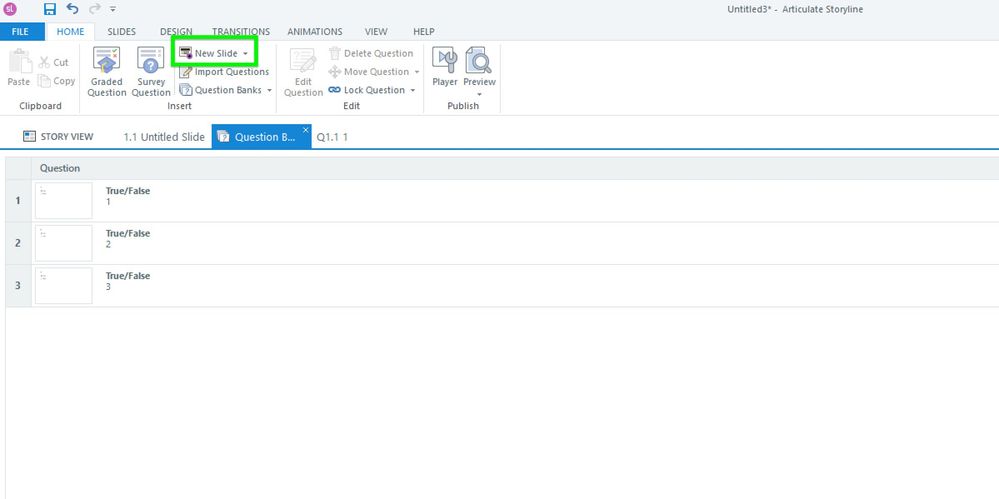
Task: Select row number 2
Action: [x=18, y=243]
